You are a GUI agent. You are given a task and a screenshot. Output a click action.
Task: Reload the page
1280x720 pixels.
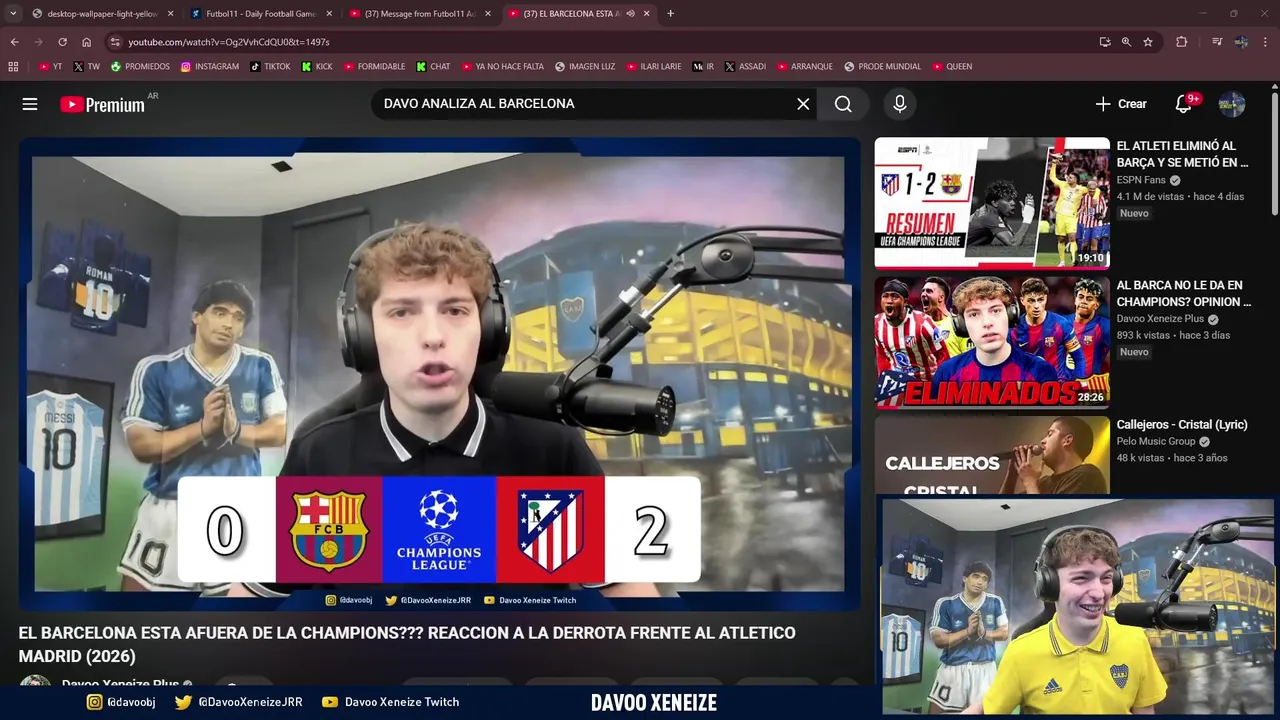coord(62,42)
